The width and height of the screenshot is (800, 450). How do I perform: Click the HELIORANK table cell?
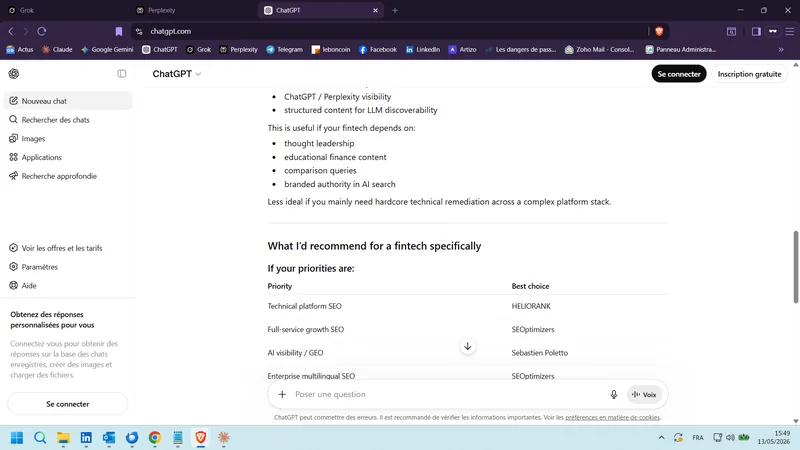pyautogui.click(x=531, y=306)
